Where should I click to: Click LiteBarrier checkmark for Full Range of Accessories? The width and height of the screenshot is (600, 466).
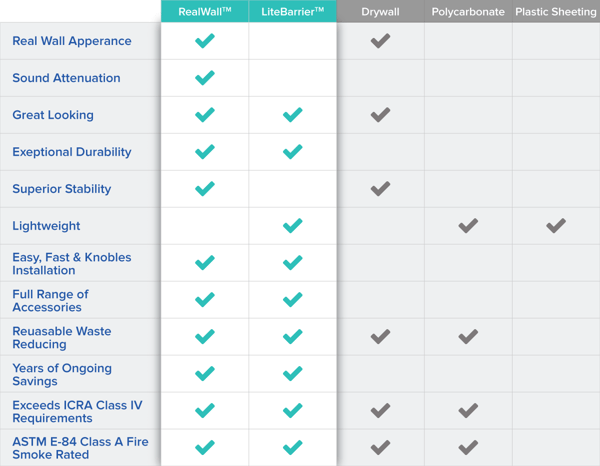(293, 300)
